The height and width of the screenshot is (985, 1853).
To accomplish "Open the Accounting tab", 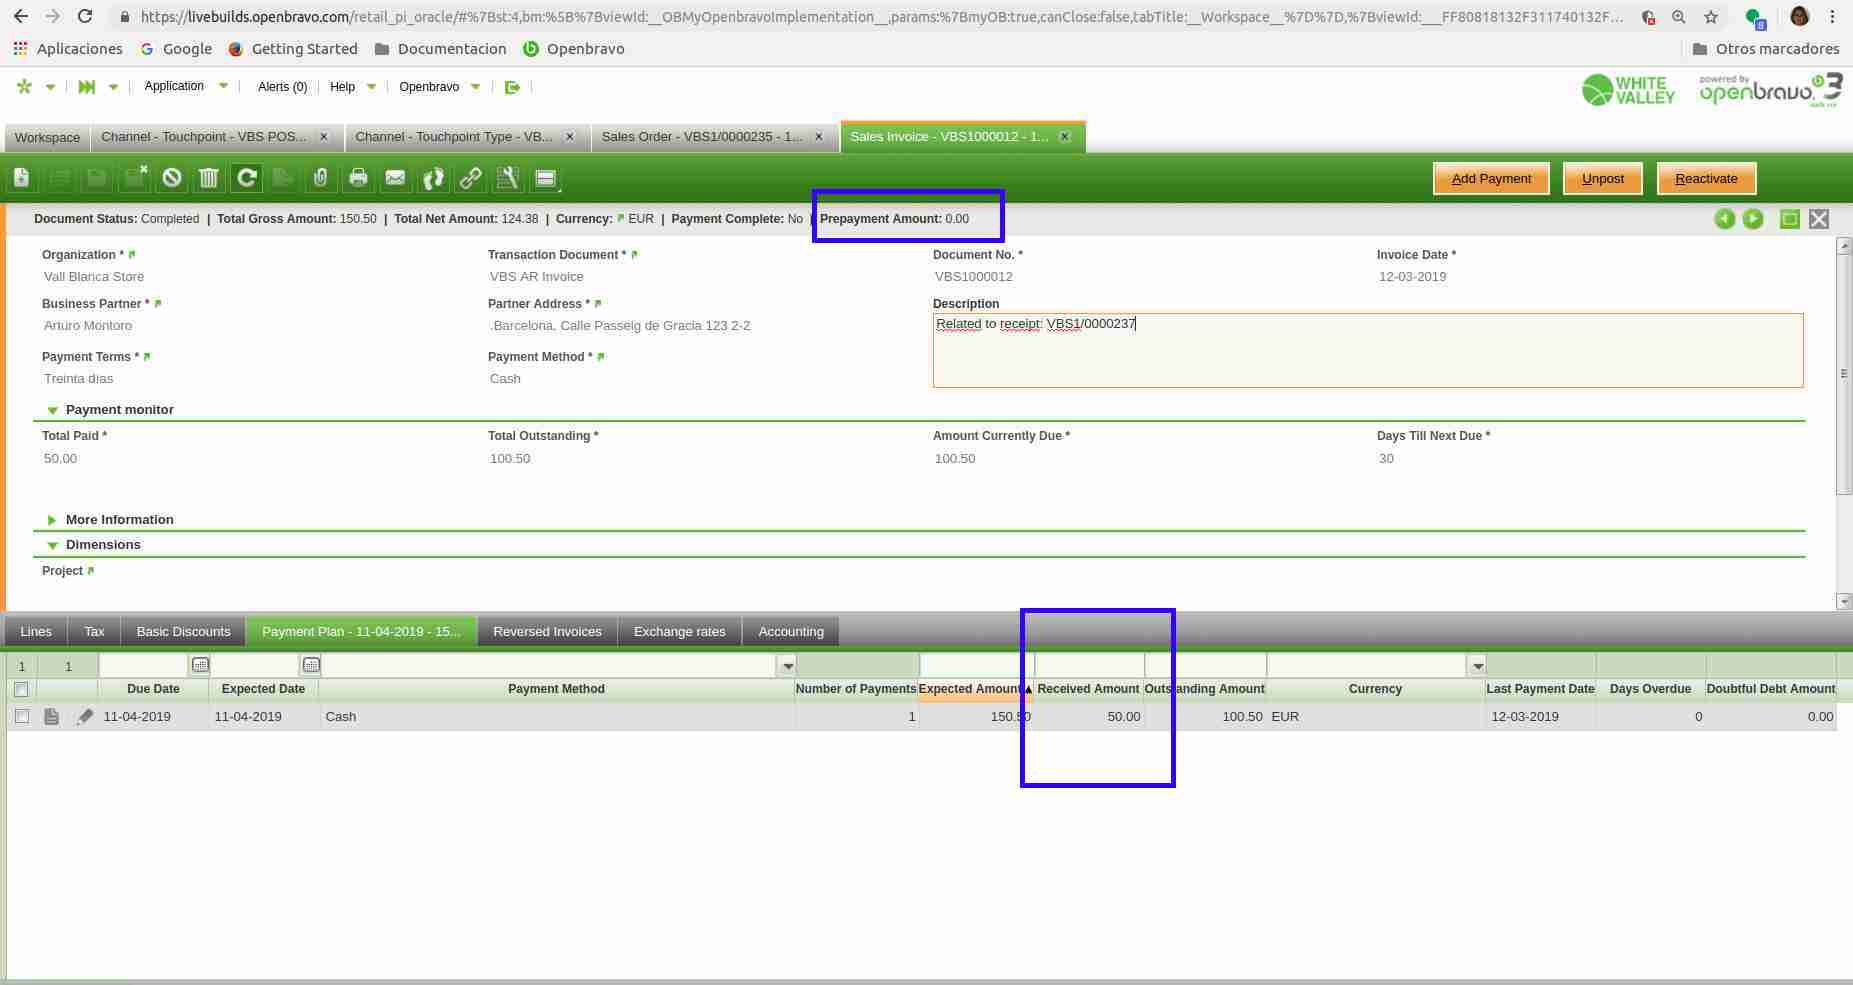I will pyautogui.click(x=790, y=631).
